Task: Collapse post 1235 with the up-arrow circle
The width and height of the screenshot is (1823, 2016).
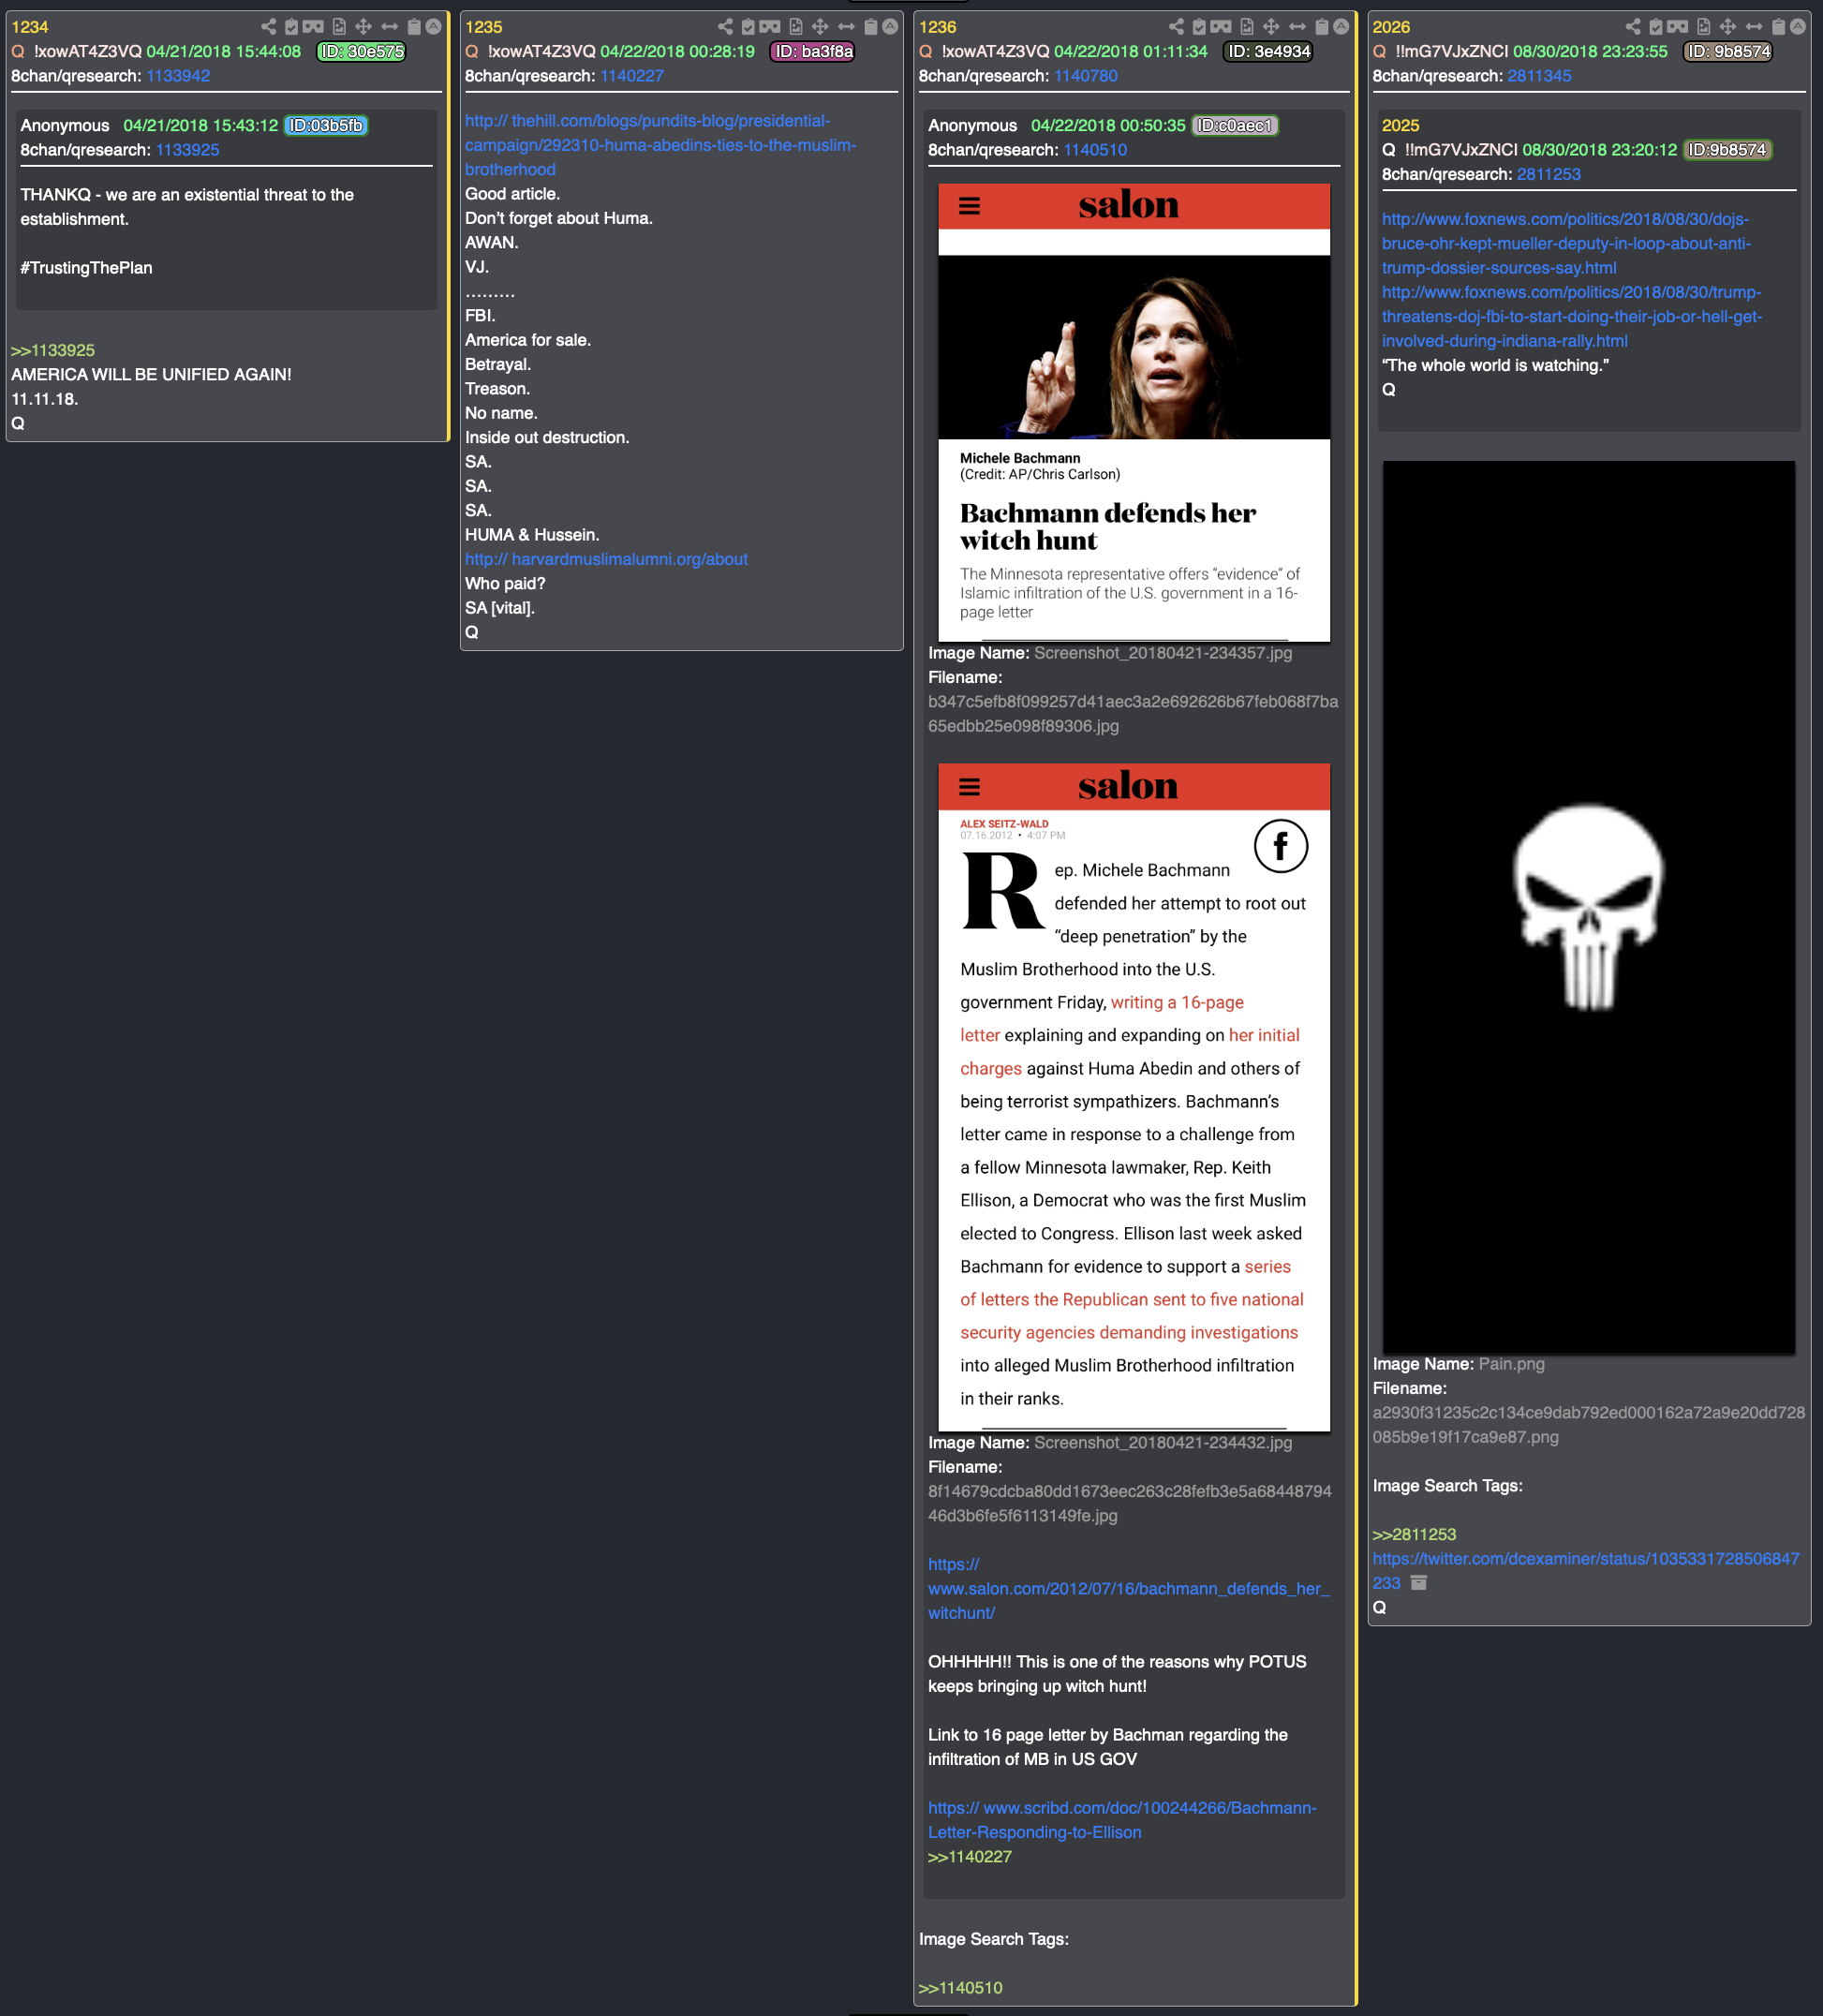Action: tap(890, 27)
